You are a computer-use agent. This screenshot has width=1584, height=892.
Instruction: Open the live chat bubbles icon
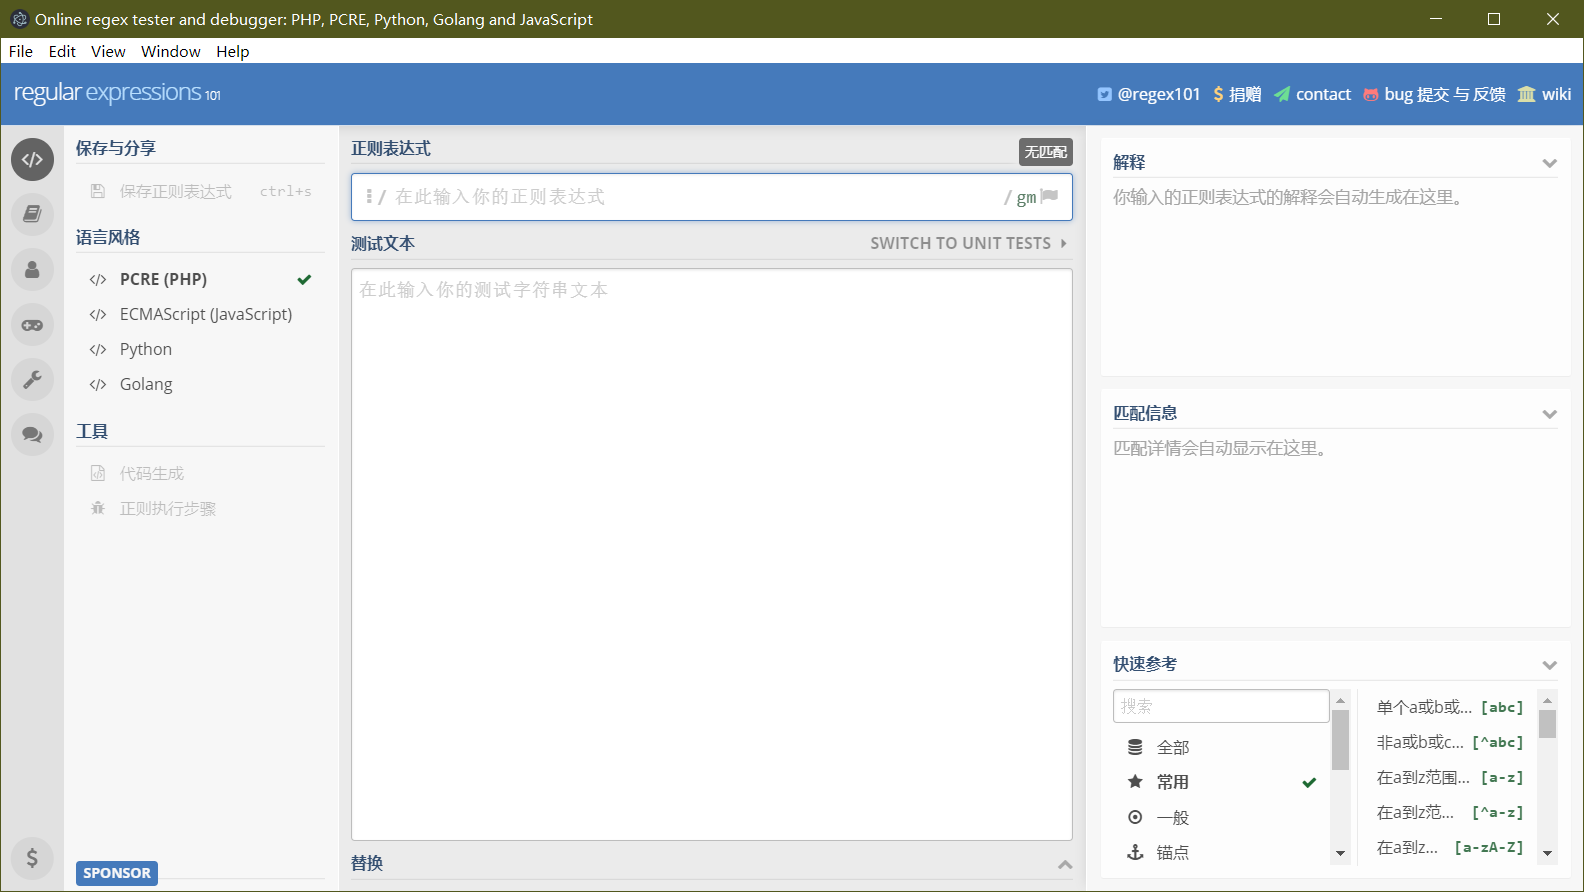pyautogui.click(x=32, y=434)
